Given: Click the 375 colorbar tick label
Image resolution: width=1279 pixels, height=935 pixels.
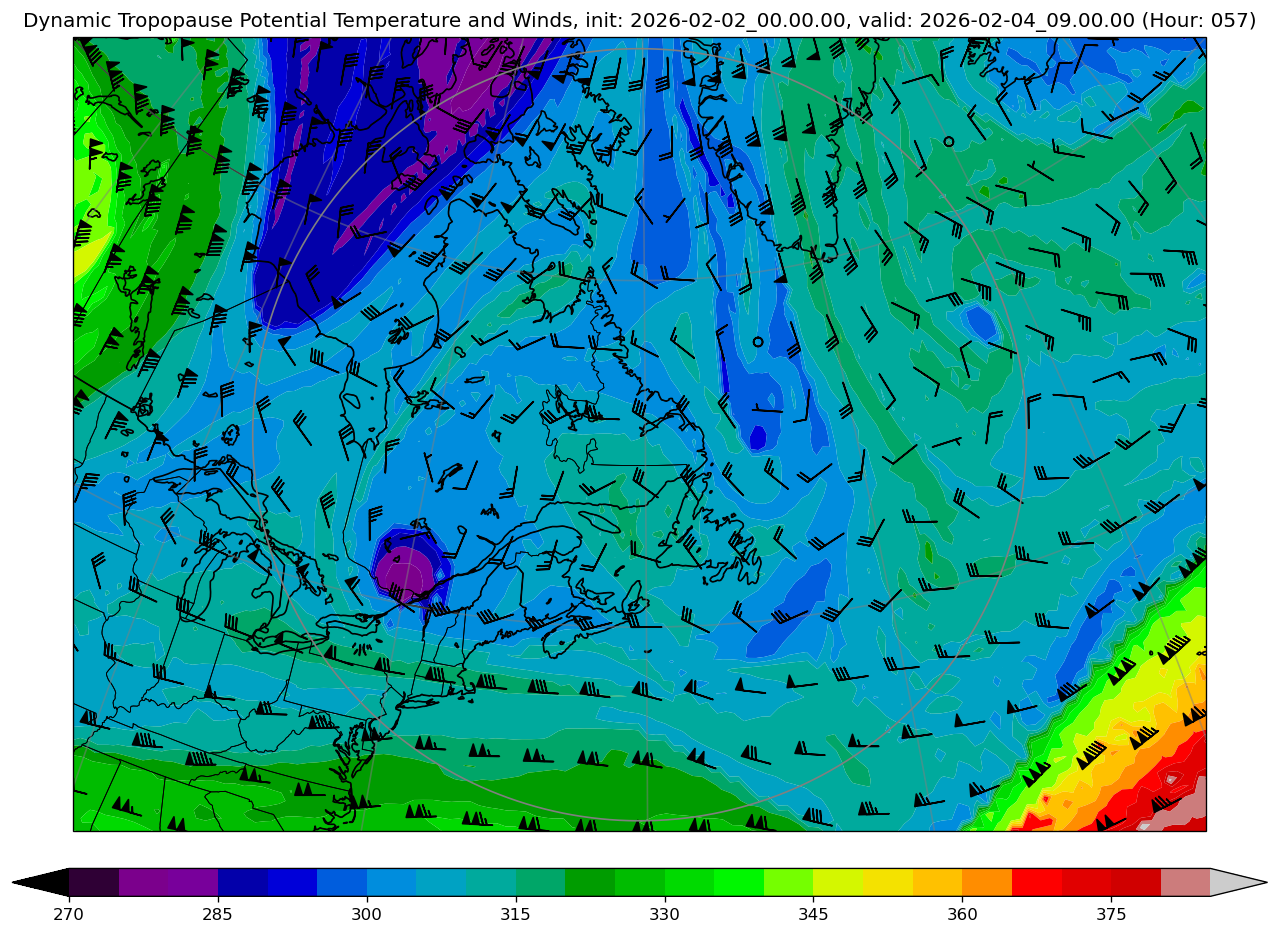Looking at the screenshot, I should click(x=1111, y=914).
